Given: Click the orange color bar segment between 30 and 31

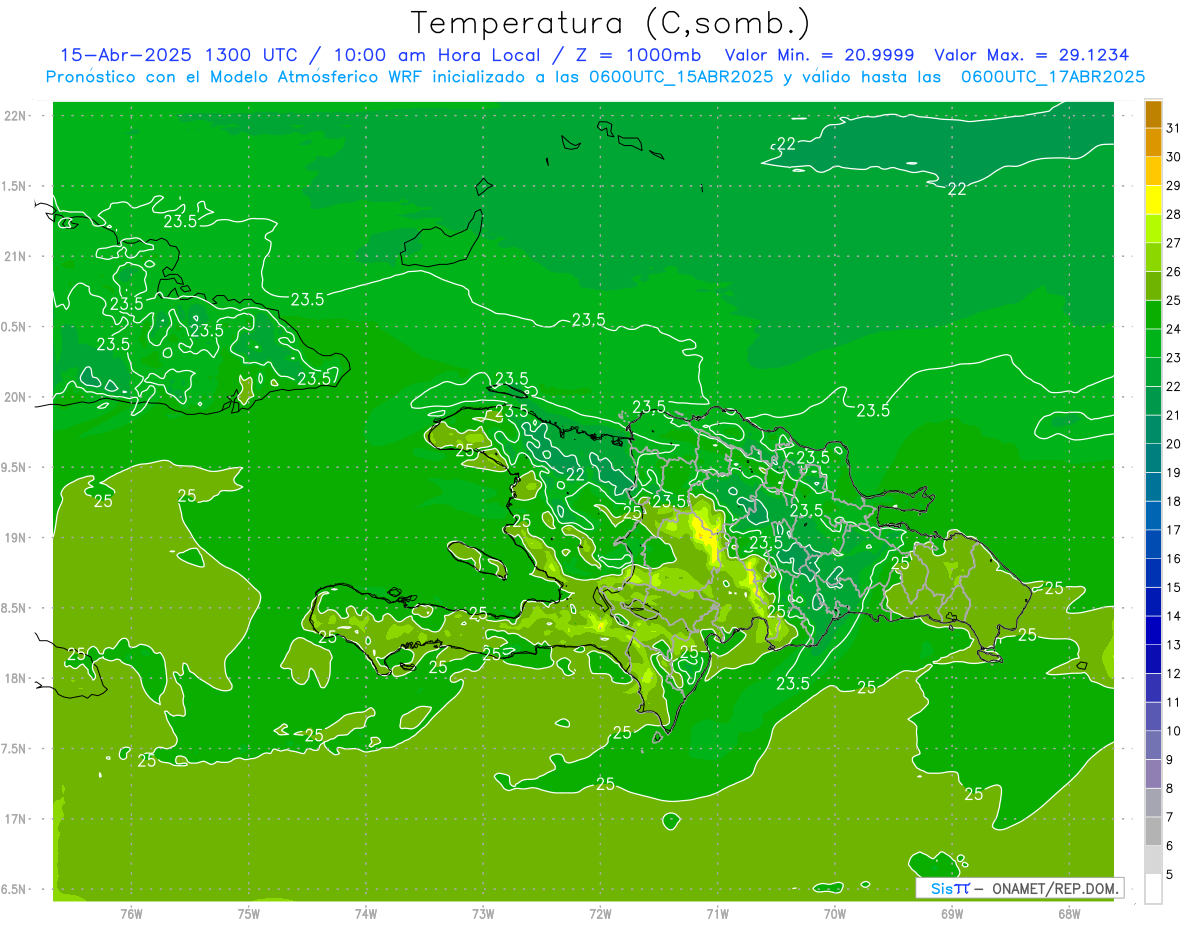Looking at the screenshot, I should click(x=1153, y=143).
